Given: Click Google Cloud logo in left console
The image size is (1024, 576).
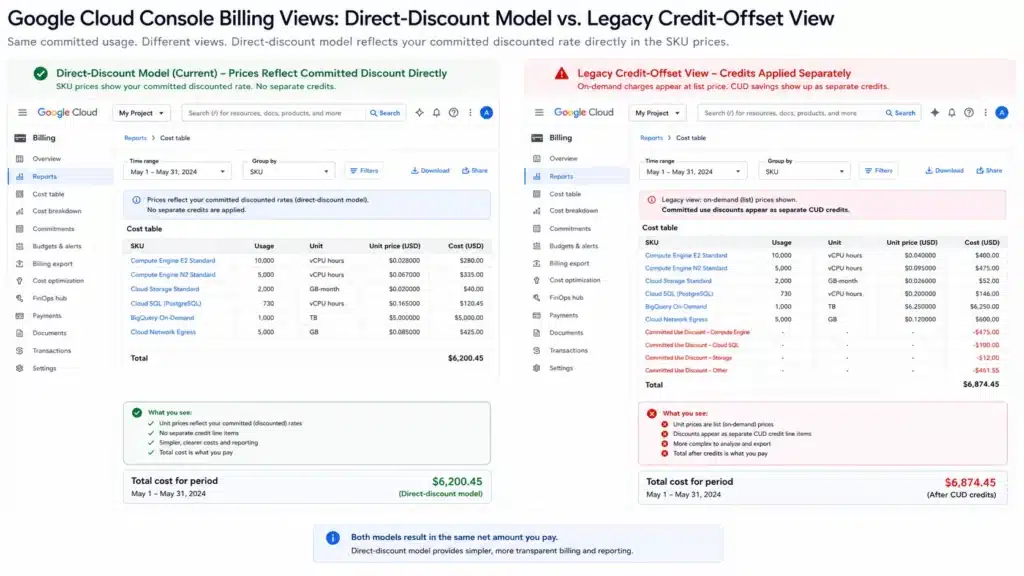Looking at the screenshot, I should [67, 112].
